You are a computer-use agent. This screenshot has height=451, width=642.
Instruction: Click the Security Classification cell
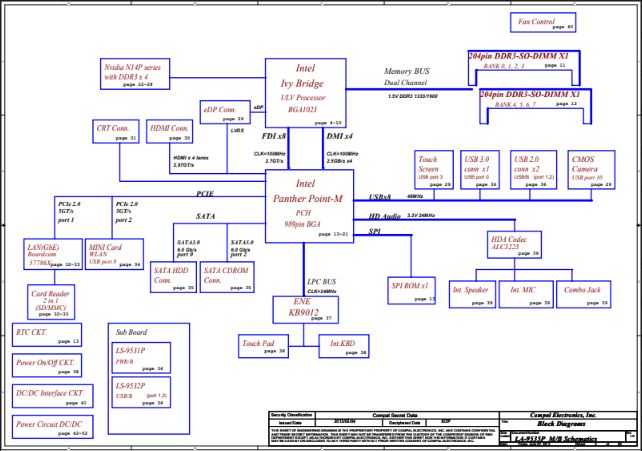pyautogui.click(x=291, y=415)
